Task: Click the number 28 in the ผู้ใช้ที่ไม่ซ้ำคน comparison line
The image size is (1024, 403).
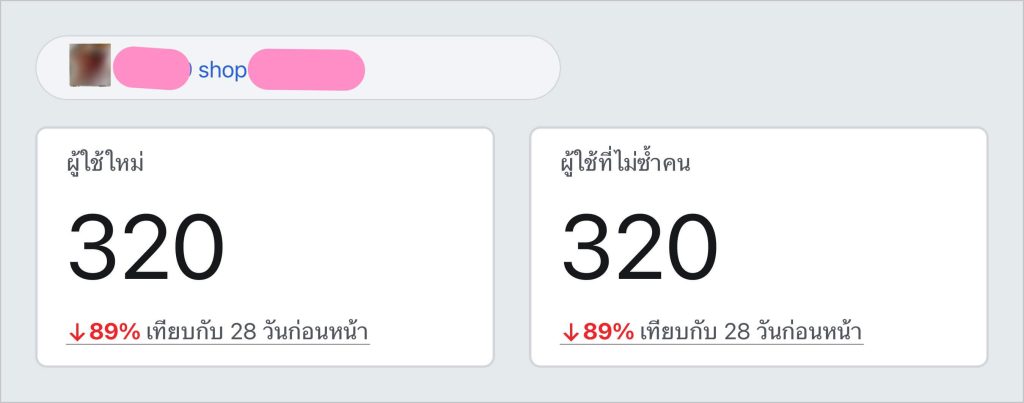Action: 737,332
